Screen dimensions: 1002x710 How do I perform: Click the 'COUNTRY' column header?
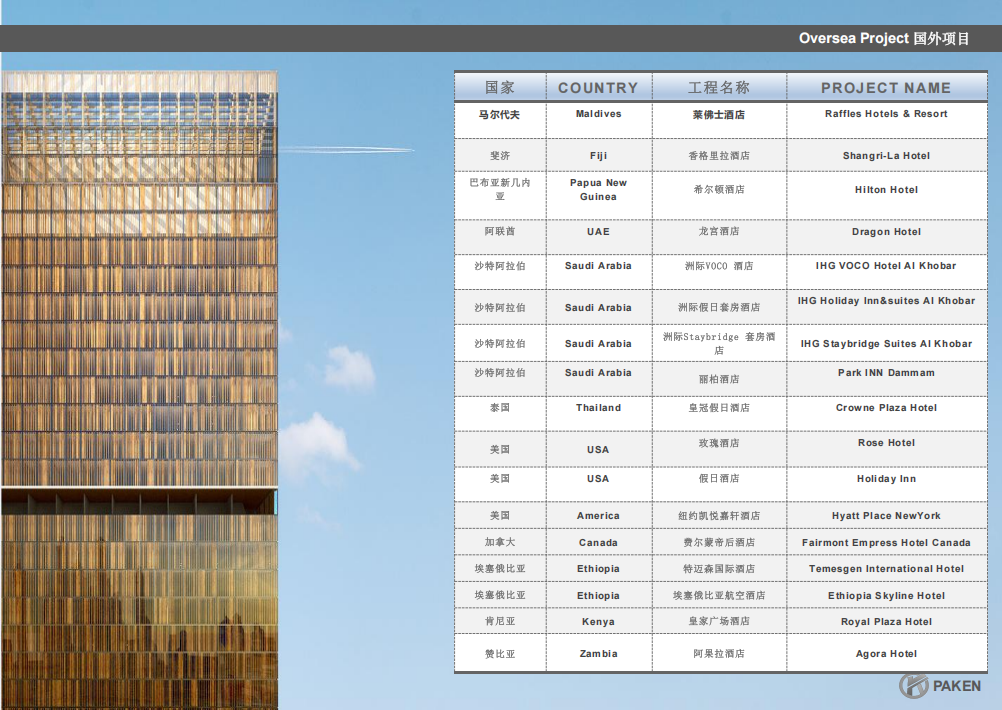(x=599, y=88)
